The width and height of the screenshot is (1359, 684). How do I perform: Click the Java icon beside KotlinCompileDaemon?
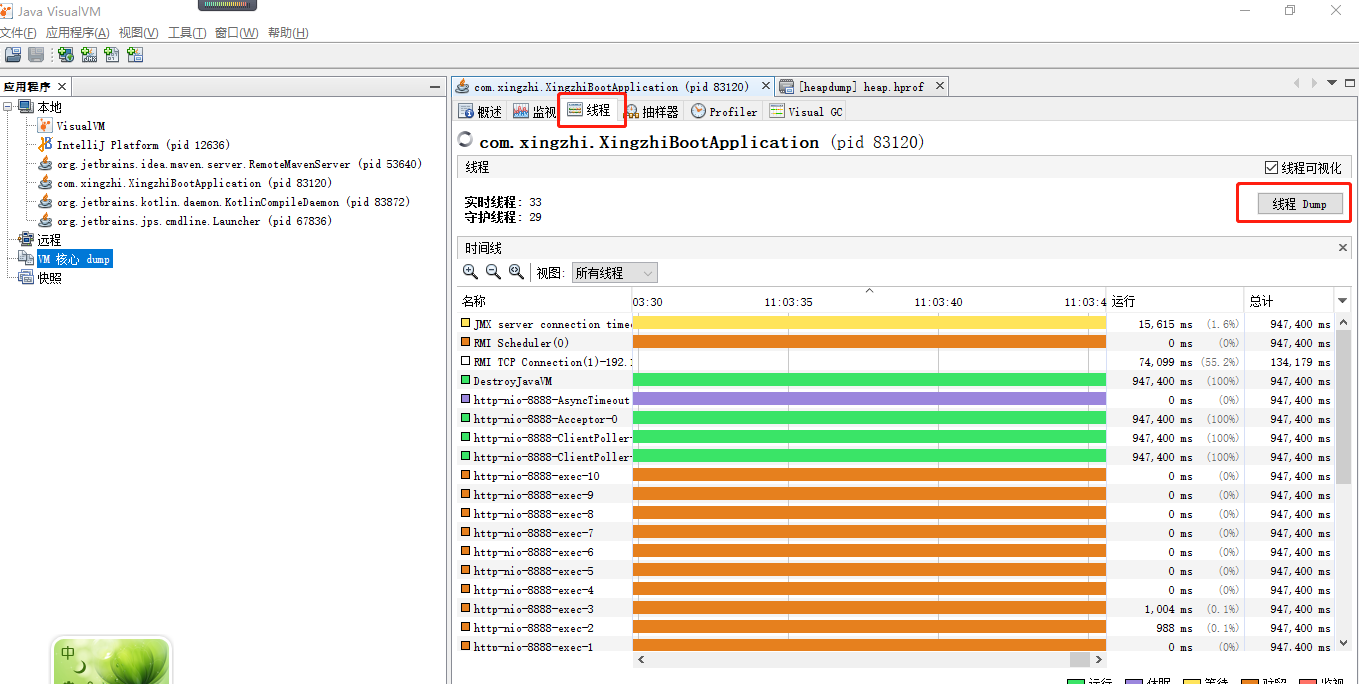pyautogui.click(x=45, y=202)
